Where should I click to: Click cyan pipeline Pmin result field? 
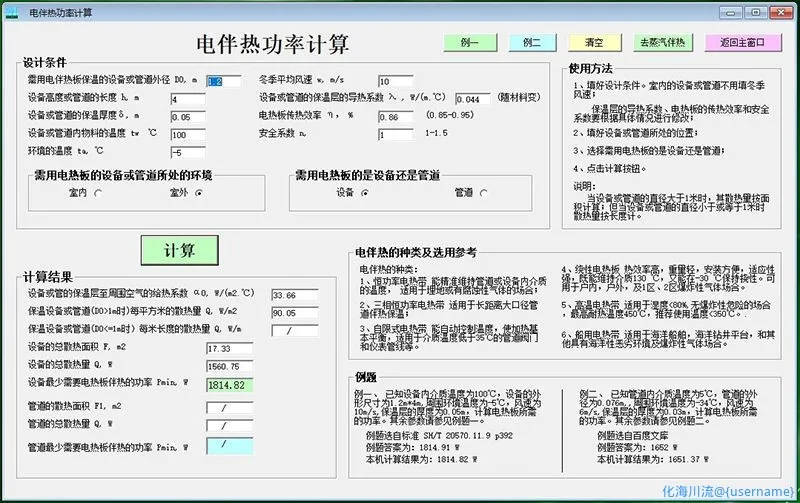point(230,445)
